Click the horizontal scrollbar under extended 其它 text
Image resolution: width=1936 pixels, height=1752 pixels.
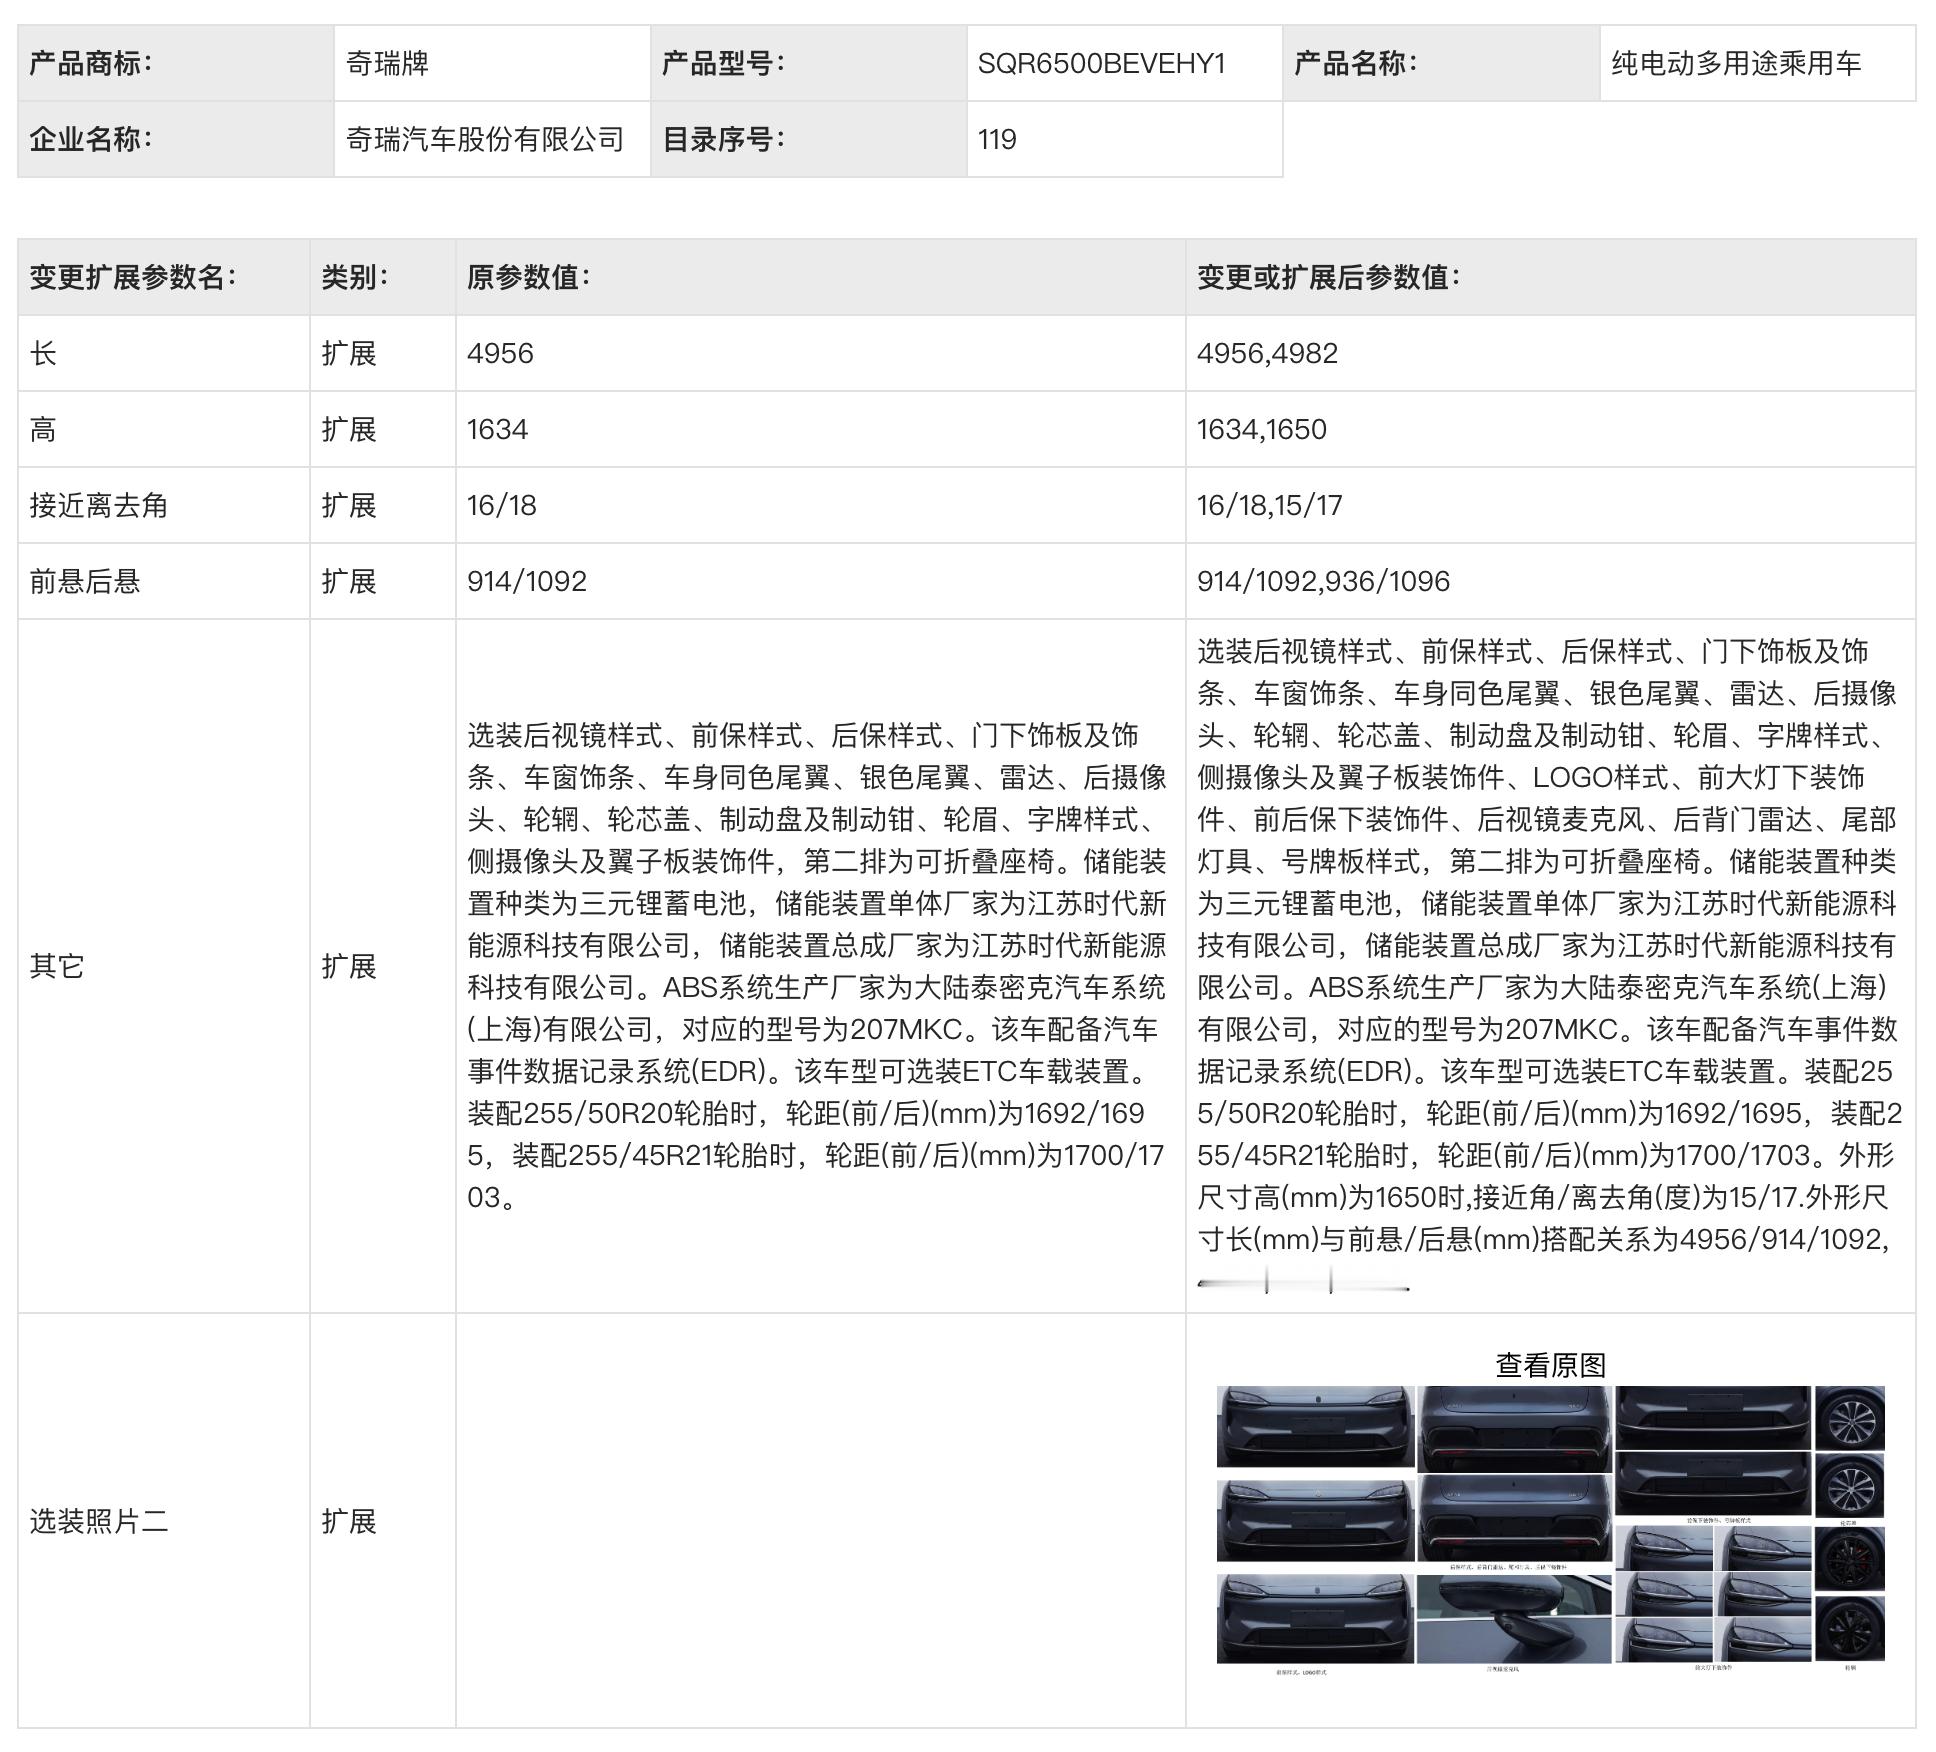point(1303,1282)
